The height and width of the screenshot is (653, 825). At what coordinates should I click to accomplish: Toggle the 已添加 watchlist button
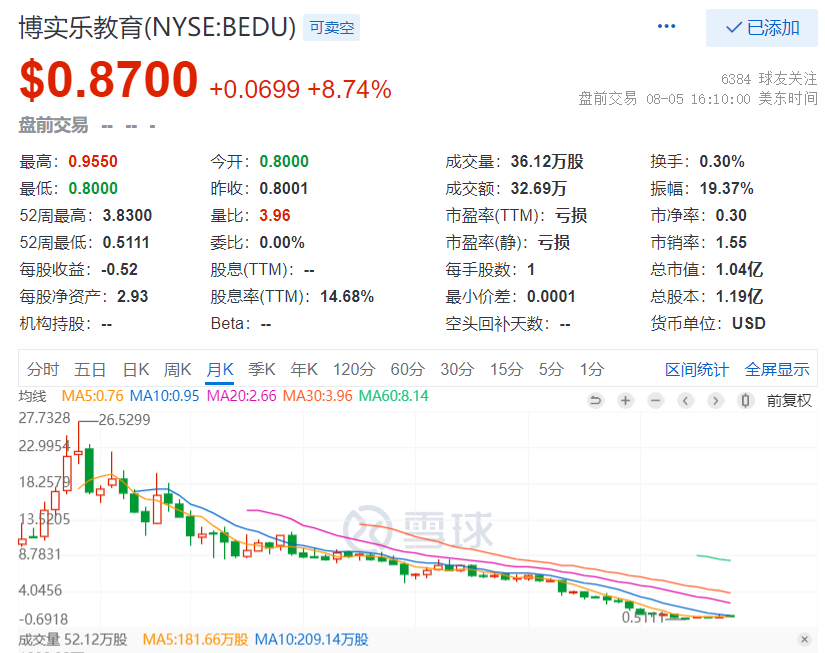pyautogui.click(x=762, y=28)
